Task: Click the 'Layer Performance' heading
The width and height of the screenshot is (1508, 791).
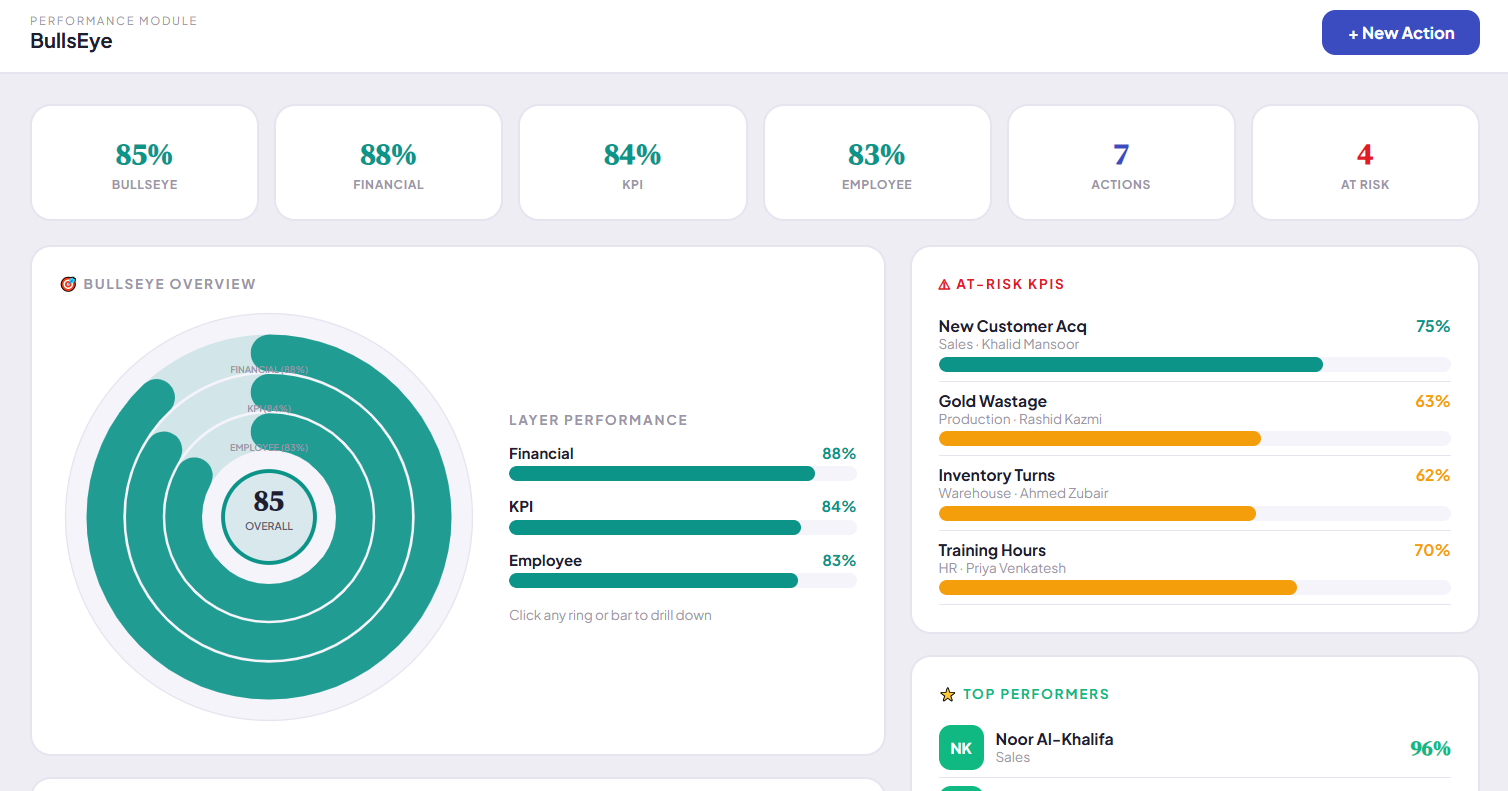Action: pyautogui.click(x=598, y=420)
